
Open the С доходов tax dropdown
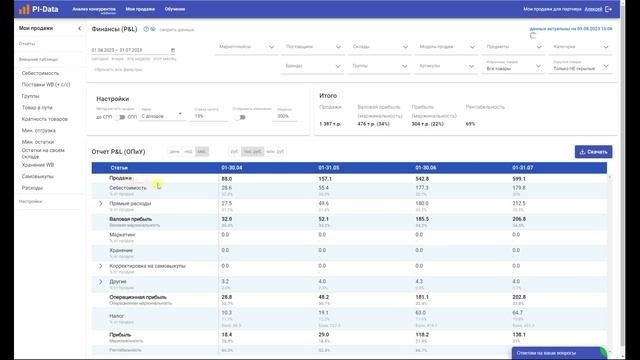[x=162, y=116]
